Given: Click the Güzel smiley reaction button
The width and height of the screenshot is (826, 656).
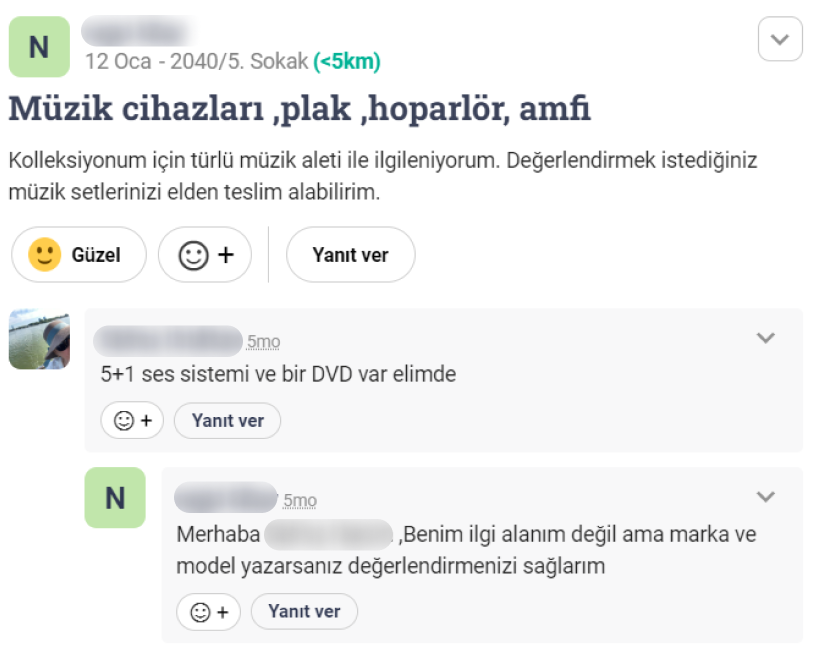Looking at the screenshot, I should click(78, 255).
